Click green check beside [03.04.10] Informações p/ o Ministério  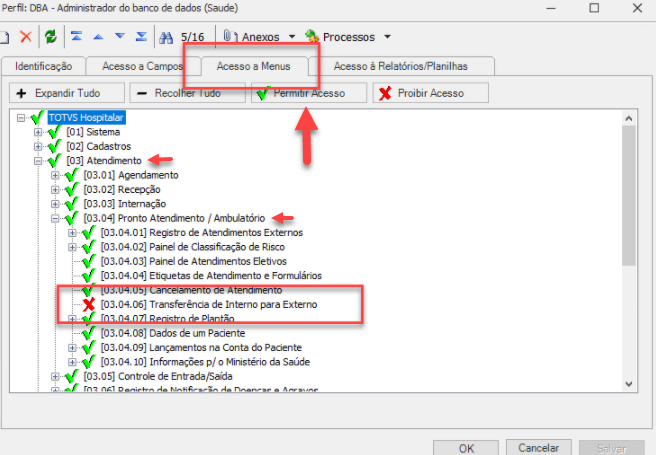(89, 361)
